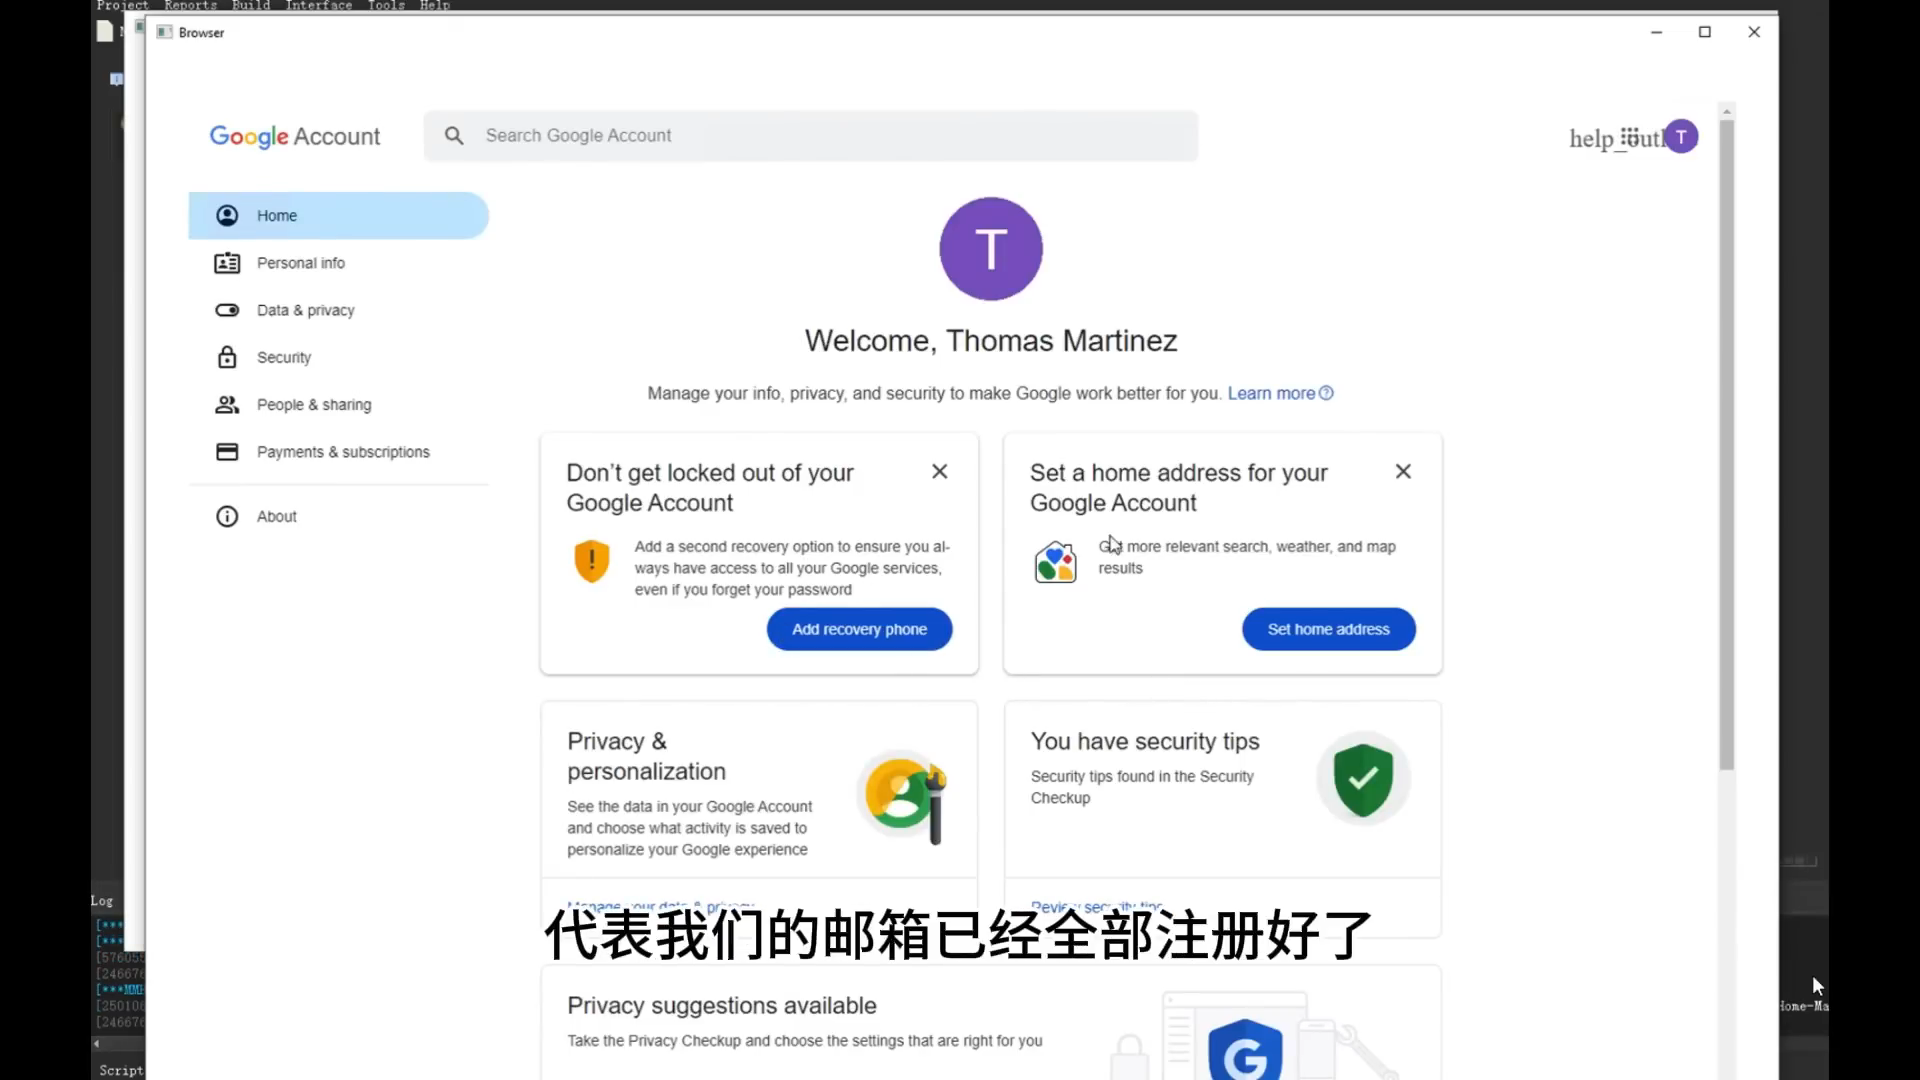Click the Google Account logo
This screenshot has height=1080, width=1920.
point(294,136)
